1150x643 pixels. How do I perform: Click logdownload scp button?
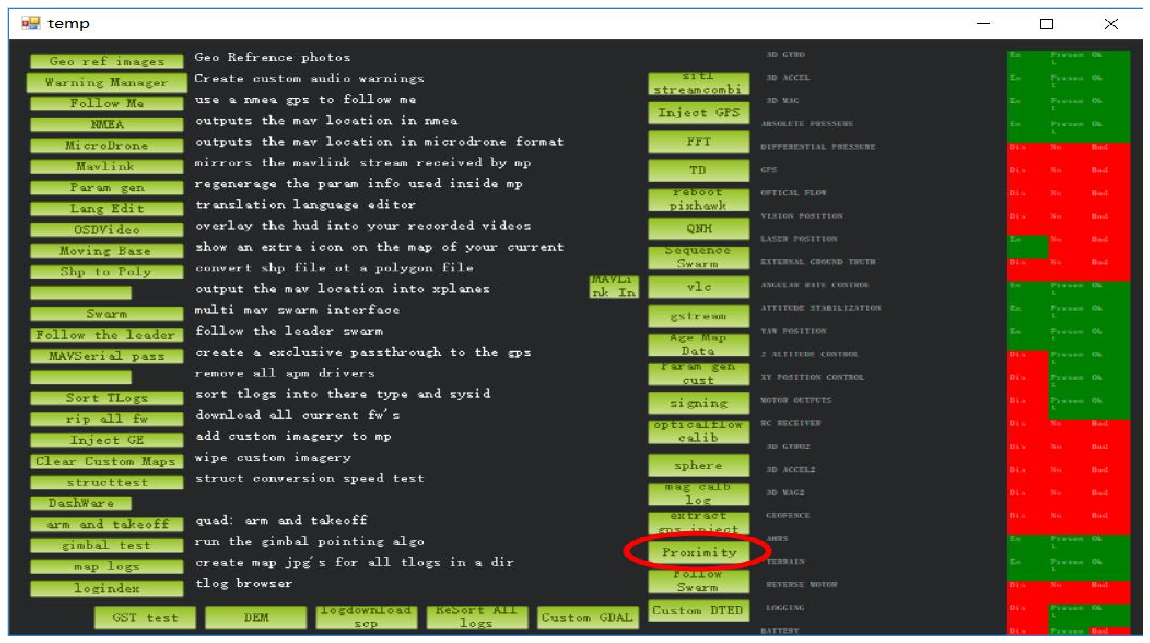366,617
